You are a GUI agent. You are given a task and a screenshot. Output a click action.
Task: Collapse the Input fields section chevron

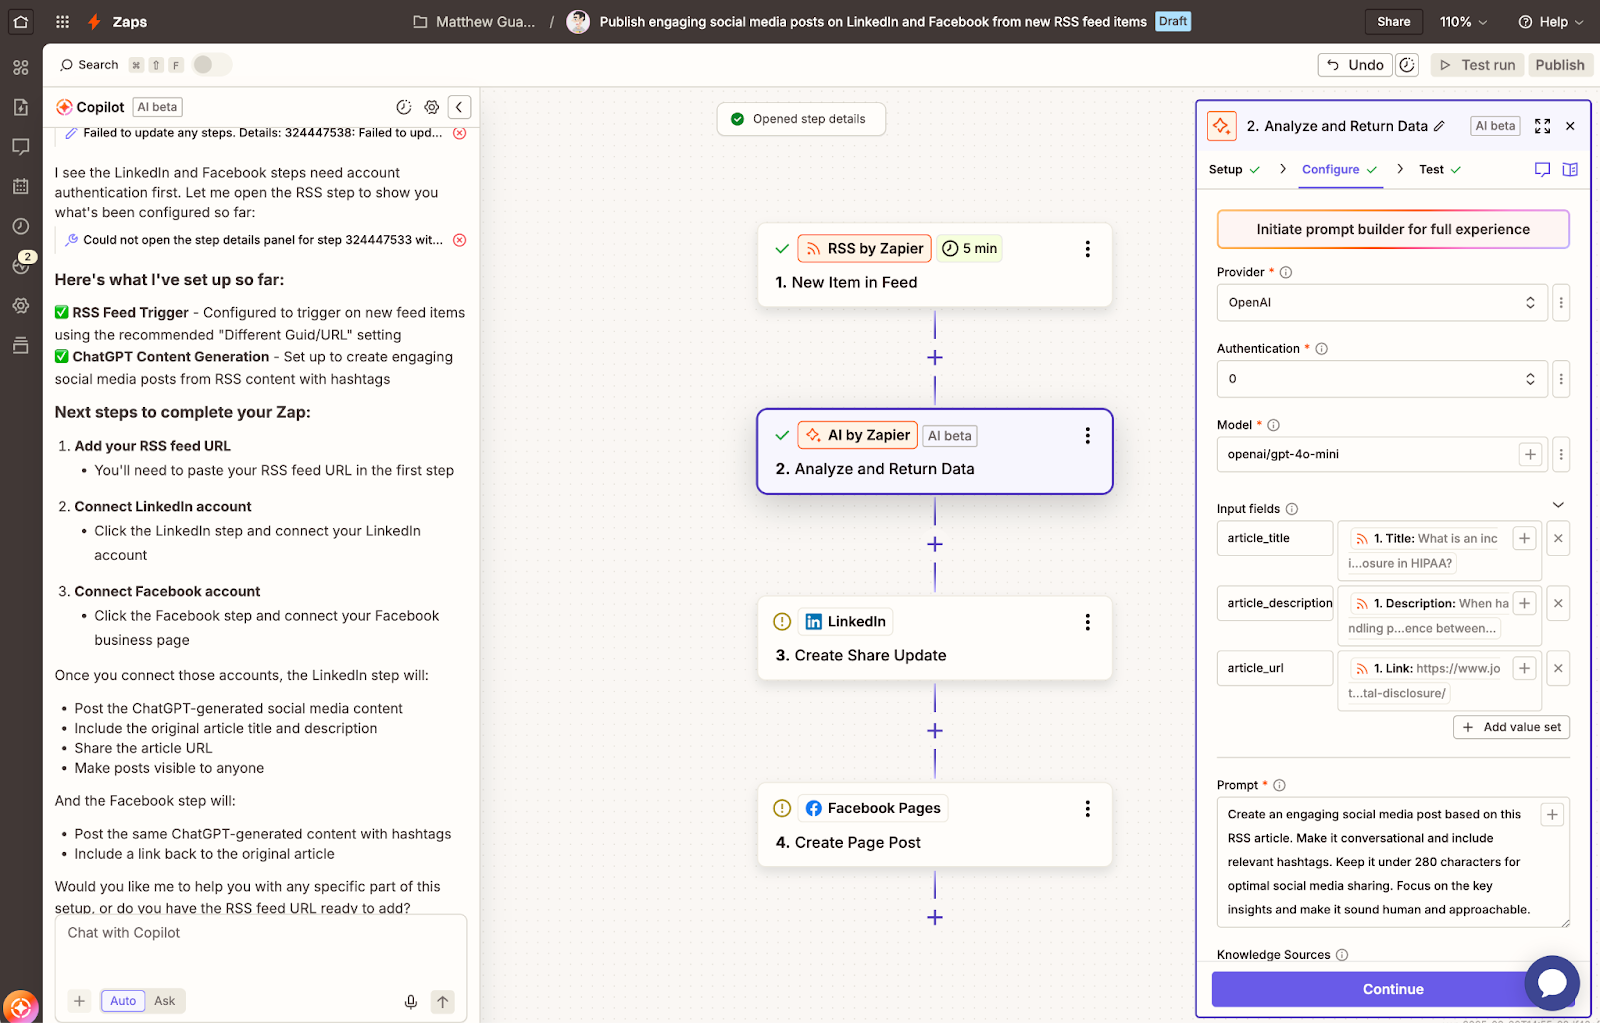(1557, 505)
